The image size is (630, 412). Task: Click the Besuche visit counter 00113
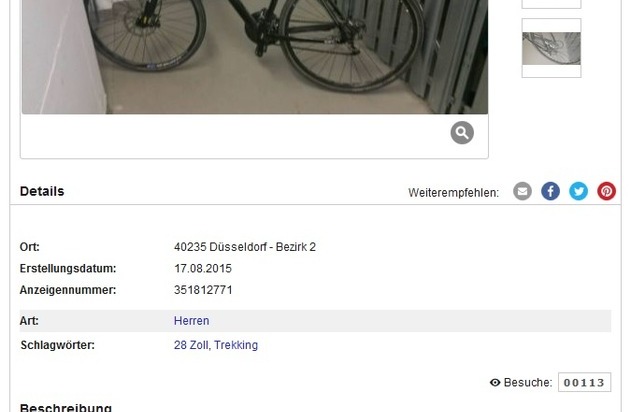coord(584,382)
